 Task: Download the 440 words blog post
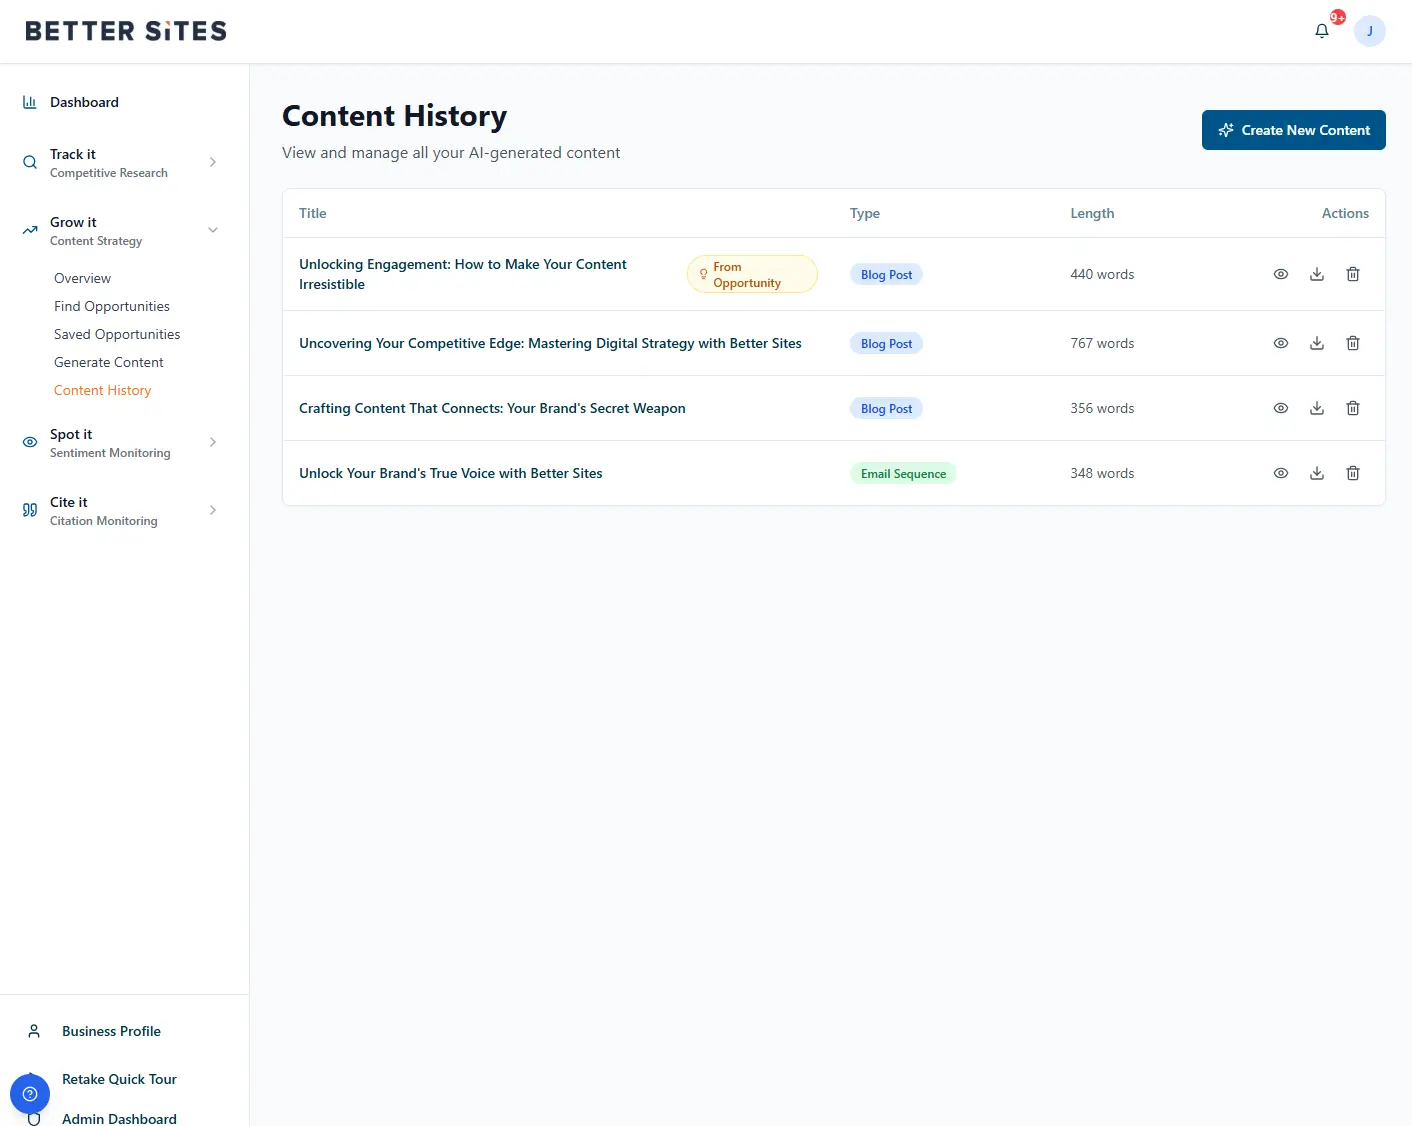pyautogui.click(x=1316, y=274)
